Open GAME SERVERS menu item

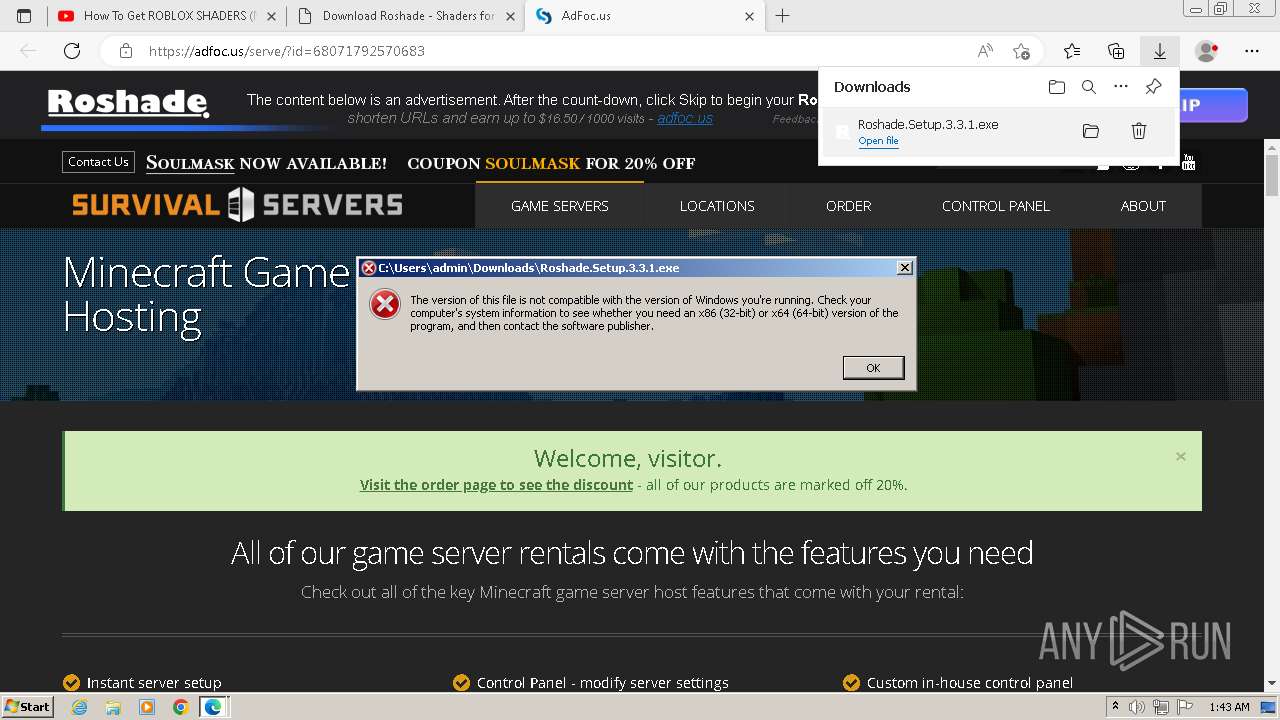[x=560, y=206]
